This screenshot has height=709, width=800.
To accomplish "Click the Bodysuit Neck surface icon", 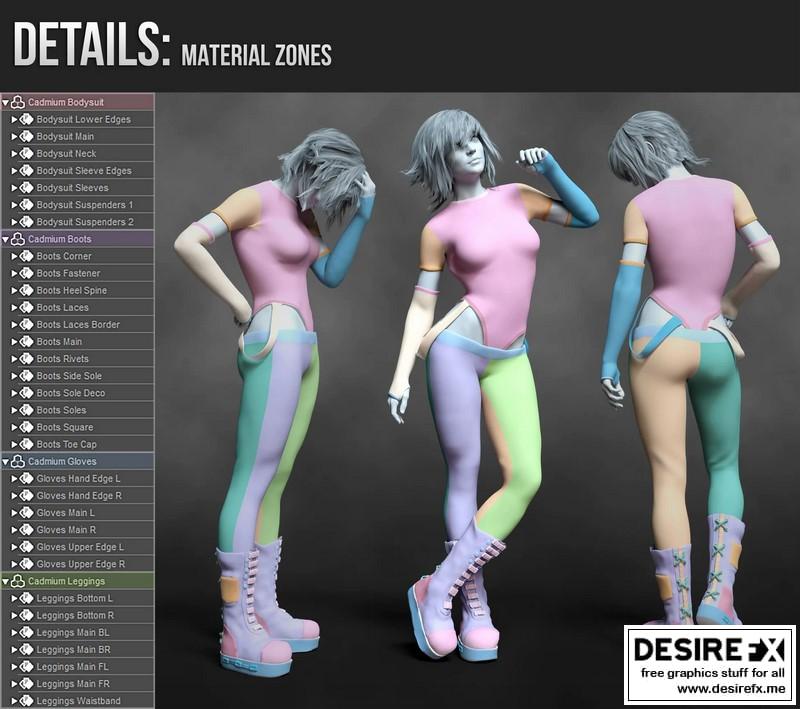I will pos(26,154).
